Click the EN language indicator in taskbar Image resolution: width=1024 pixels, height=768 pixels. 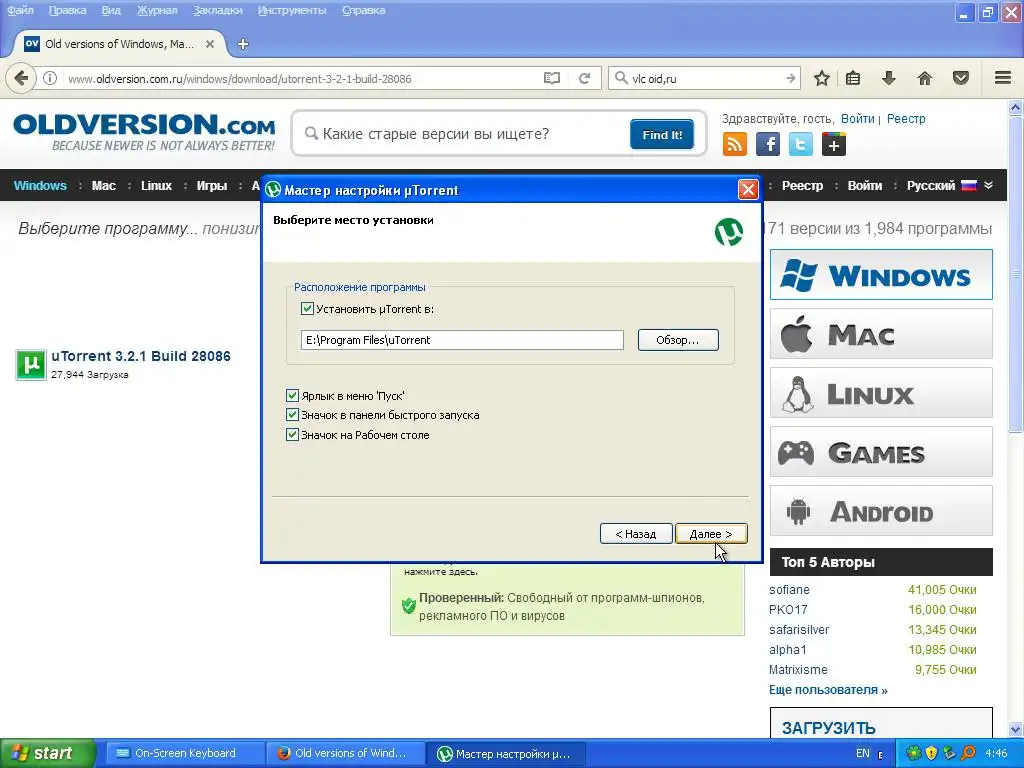pos(863,753)
